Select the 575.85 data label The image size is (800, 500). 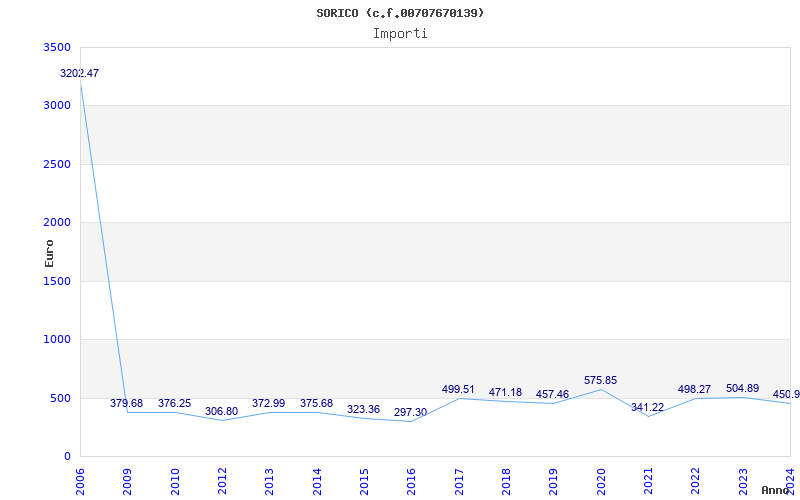click(601, 380)
